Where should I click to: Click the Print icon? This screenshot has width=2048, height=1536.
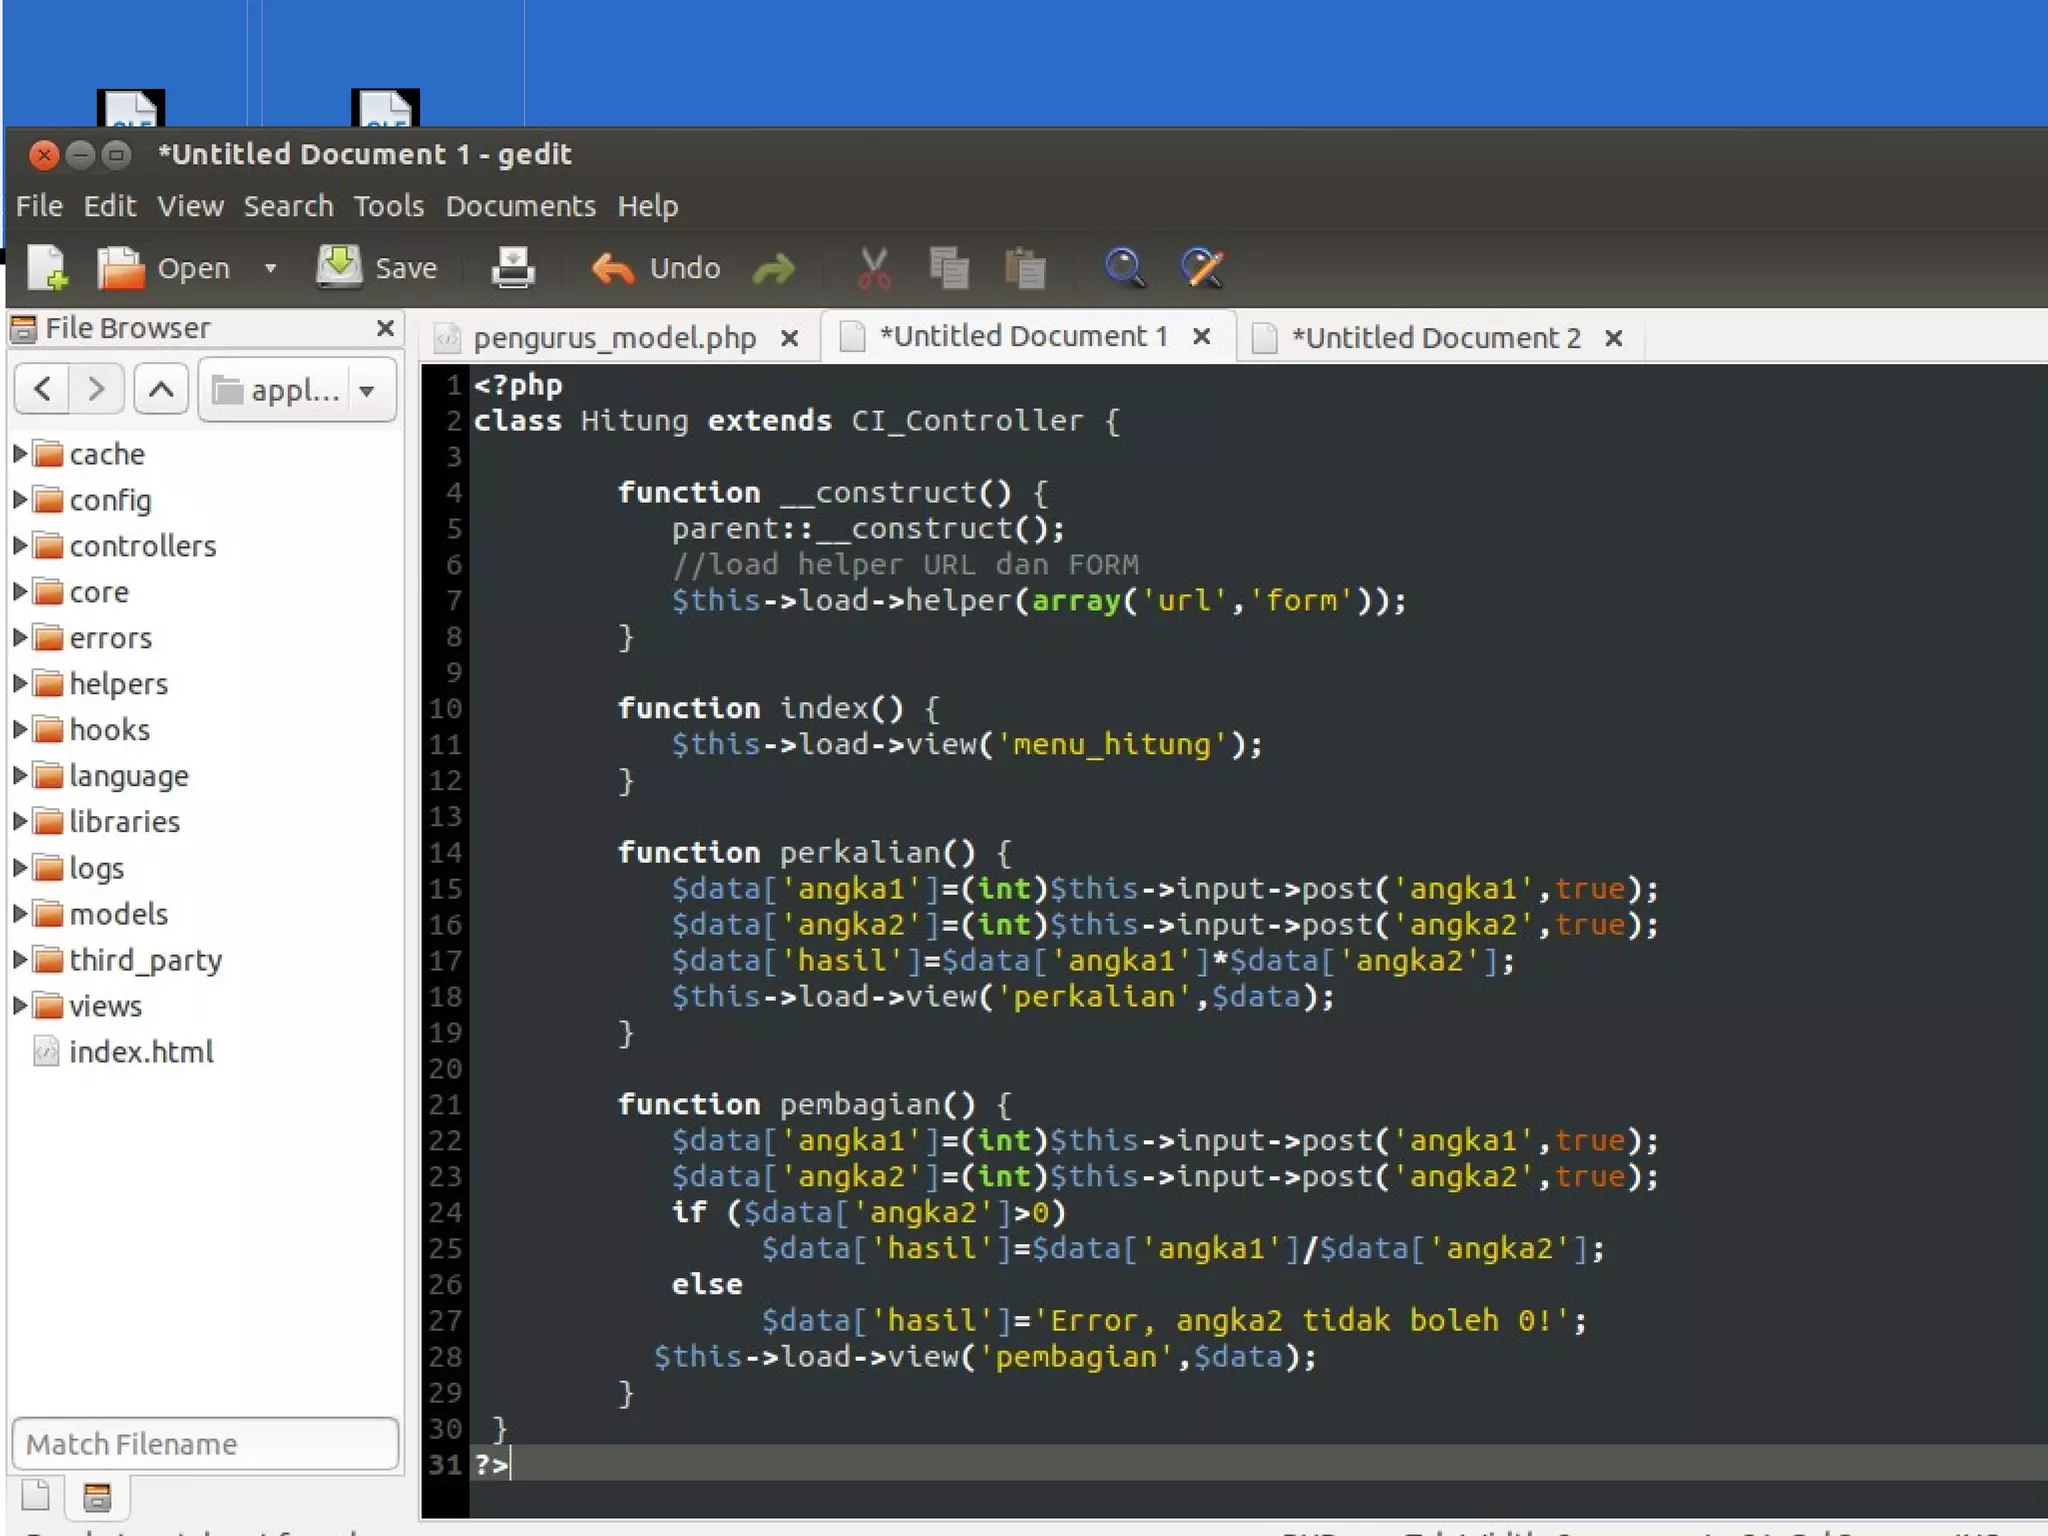(x=513, y=268)
